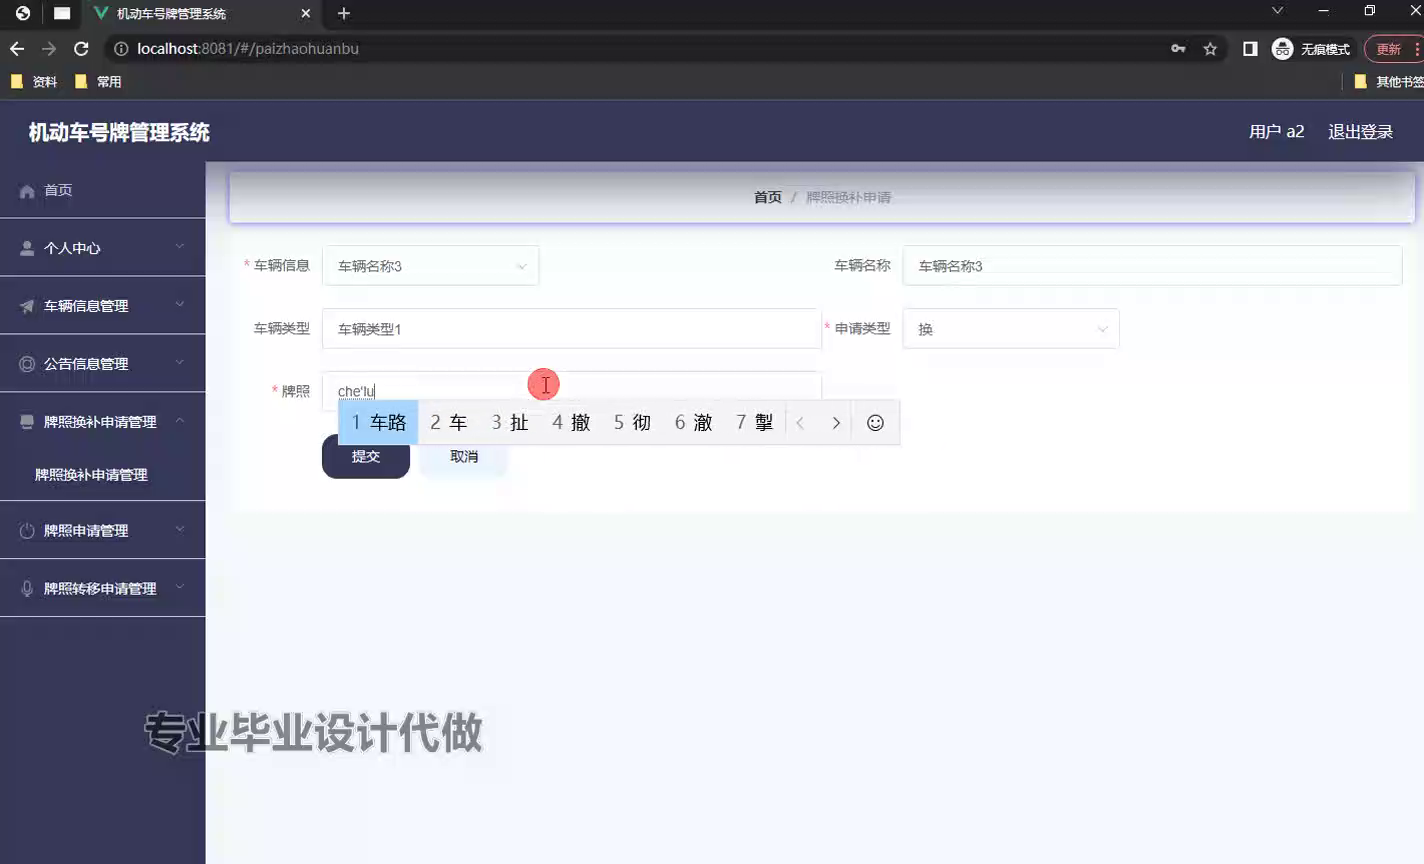Click the 首页 breadcrumb link
Viewport: 1424px width, 864px height.
[x=768, y=197]
